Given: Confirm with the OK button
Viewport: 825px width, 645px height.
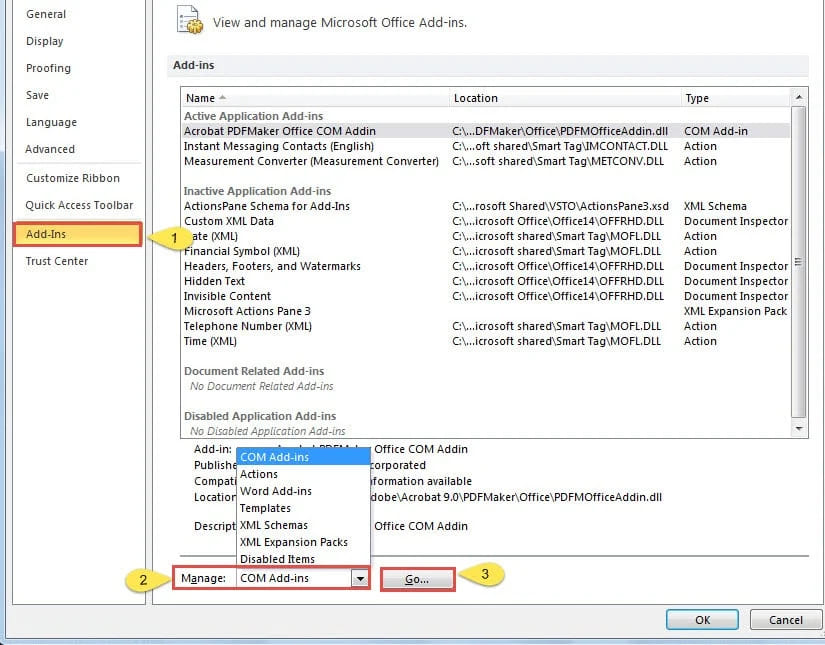Looking at the screenshot, I should (702, 620).
